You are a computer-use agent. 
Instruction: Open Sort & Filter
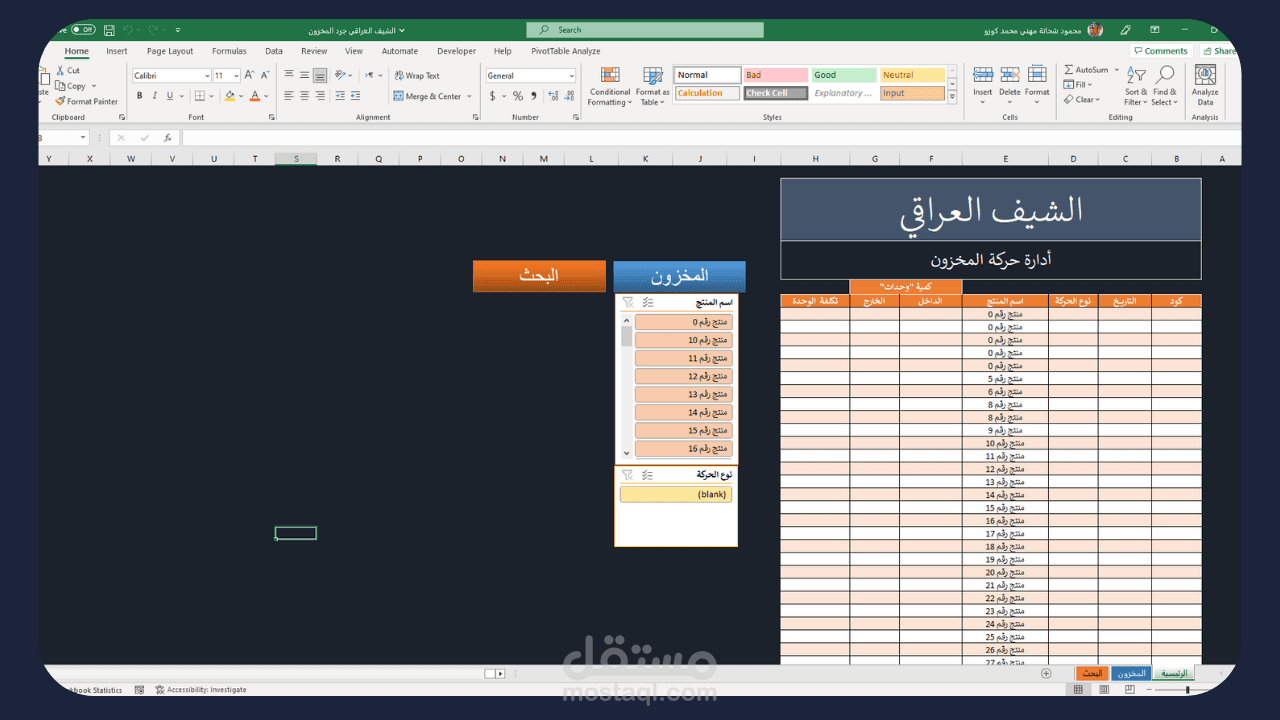coord(1136,86)
